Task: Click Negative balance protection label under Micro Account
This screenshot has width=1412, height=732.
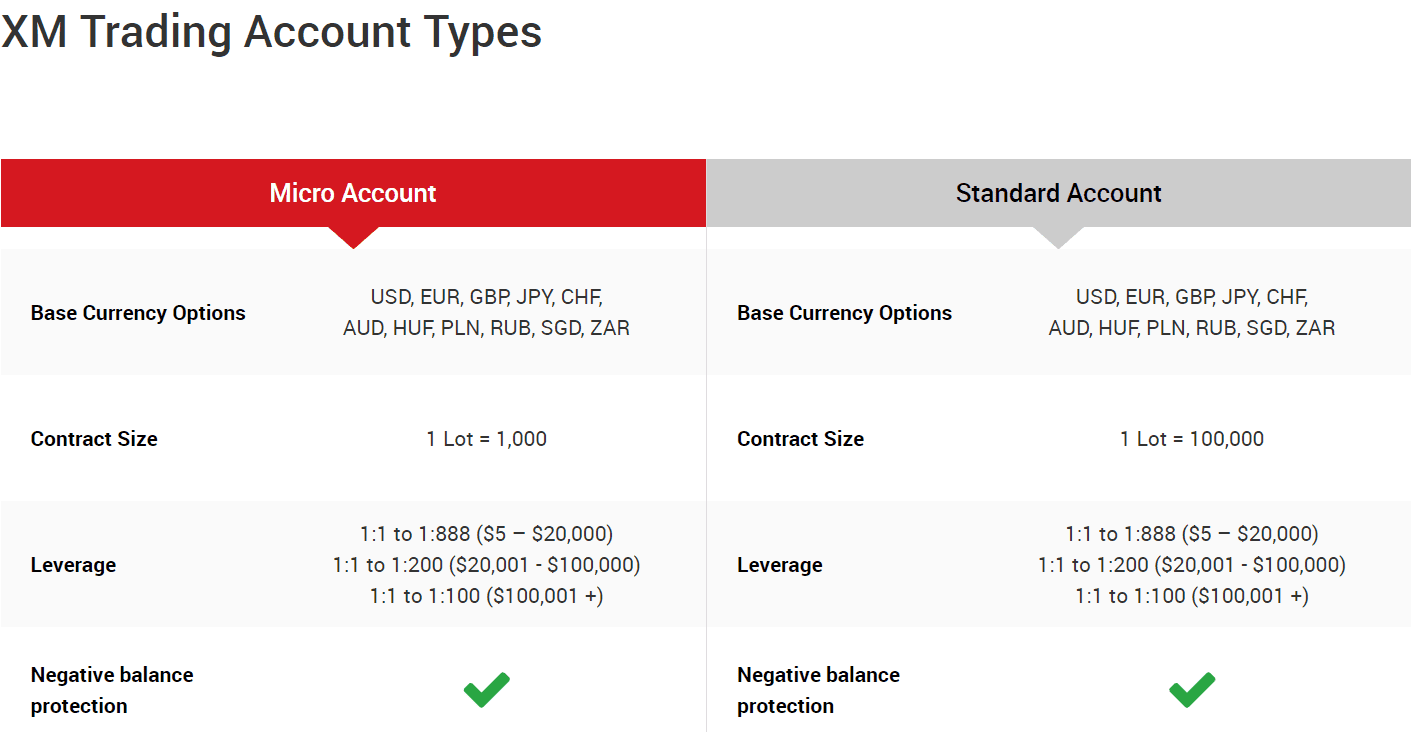Action: click(112, 690)
